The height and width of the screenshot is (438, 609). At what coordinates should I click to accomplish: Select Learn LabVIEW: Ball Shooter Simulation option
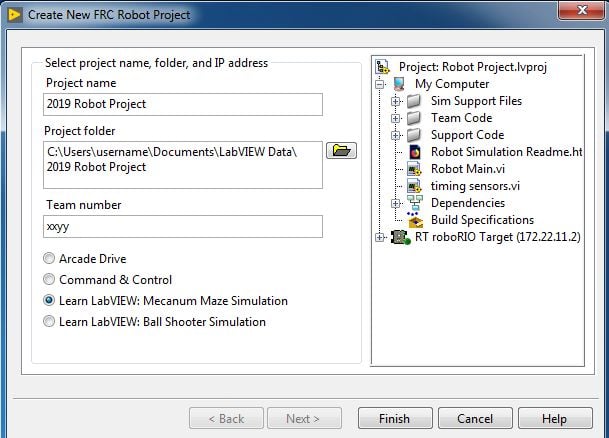(49, 321)
